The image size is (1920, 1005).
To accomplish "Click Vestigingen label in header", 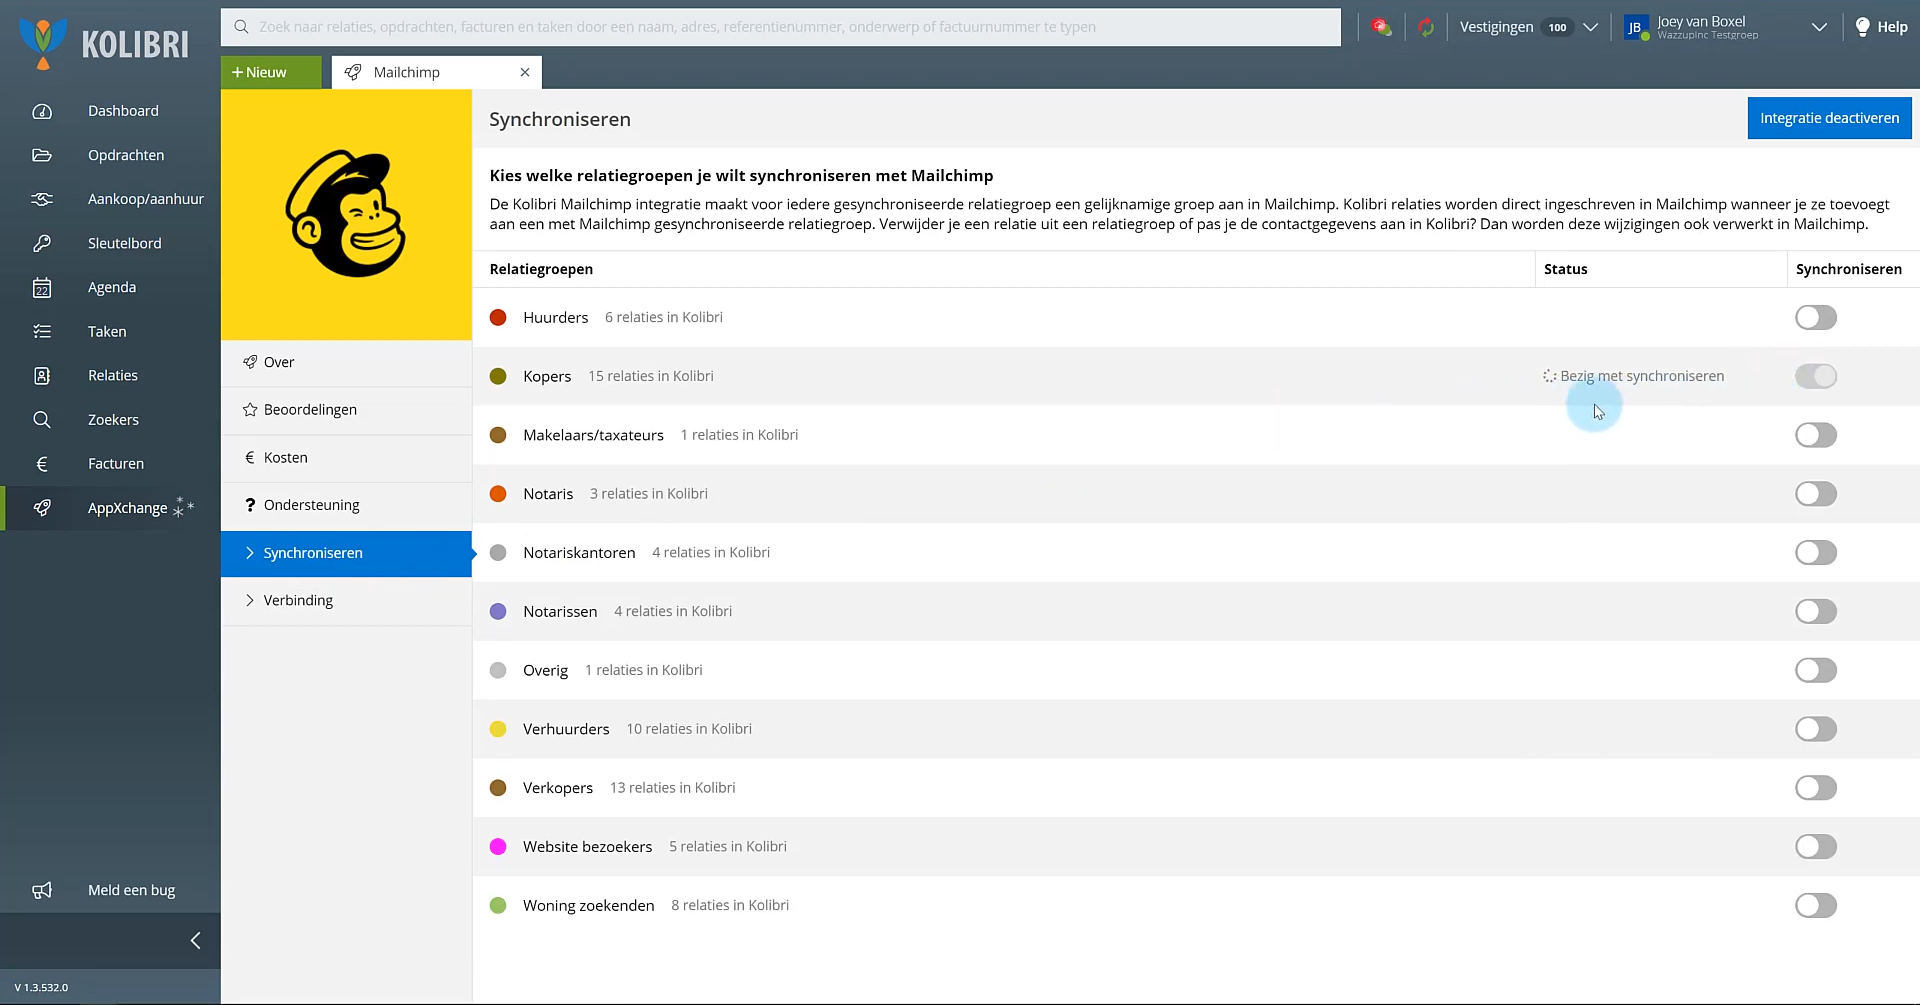I will (1496, 27).
